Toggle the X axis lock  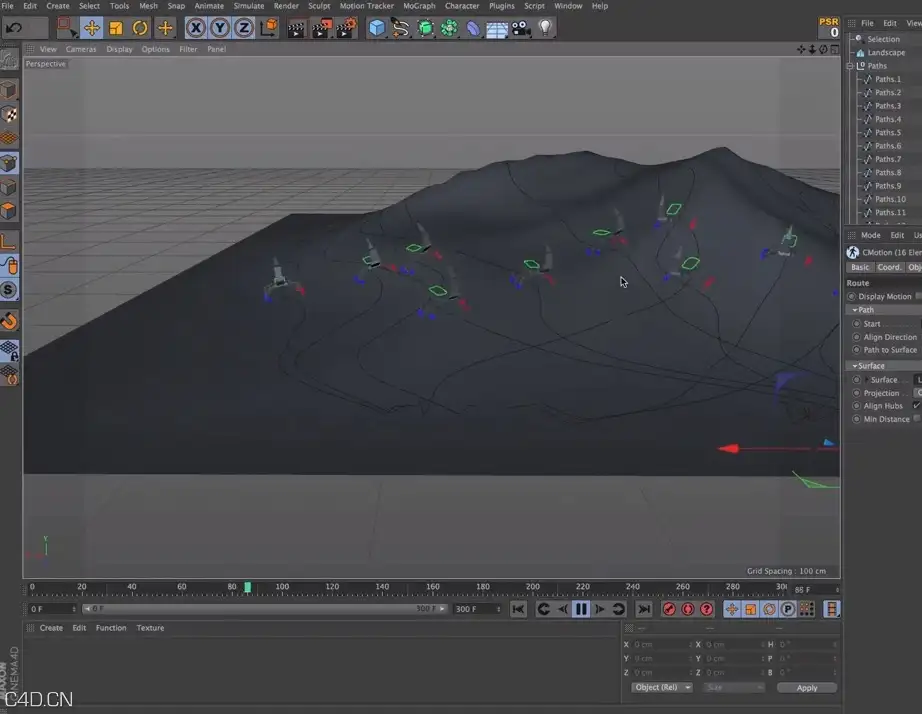click(x=195, y=28)
